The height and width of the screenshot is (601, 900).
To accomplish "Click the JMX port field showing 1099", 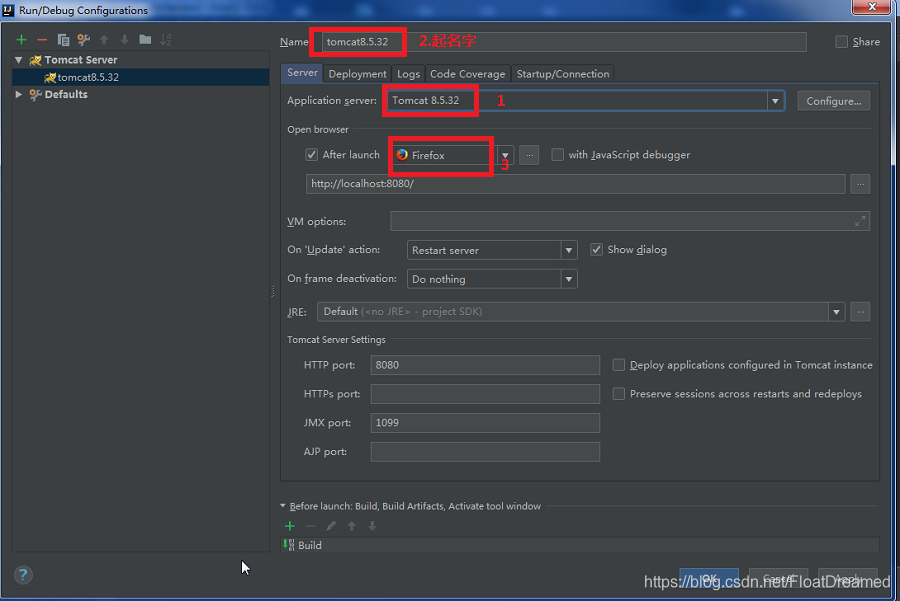I will pos(485,423).
